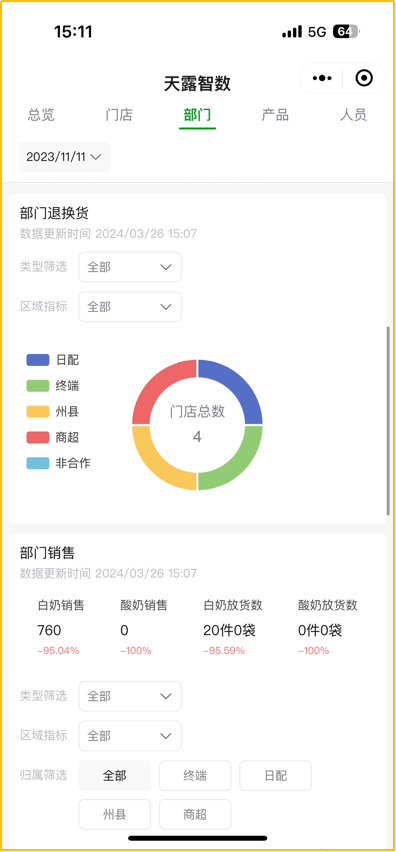This screenshot has height=852, width=396.
Task: Tap the cellular signal bars icon
Action: pyautogui.click(x=292, y=33)
